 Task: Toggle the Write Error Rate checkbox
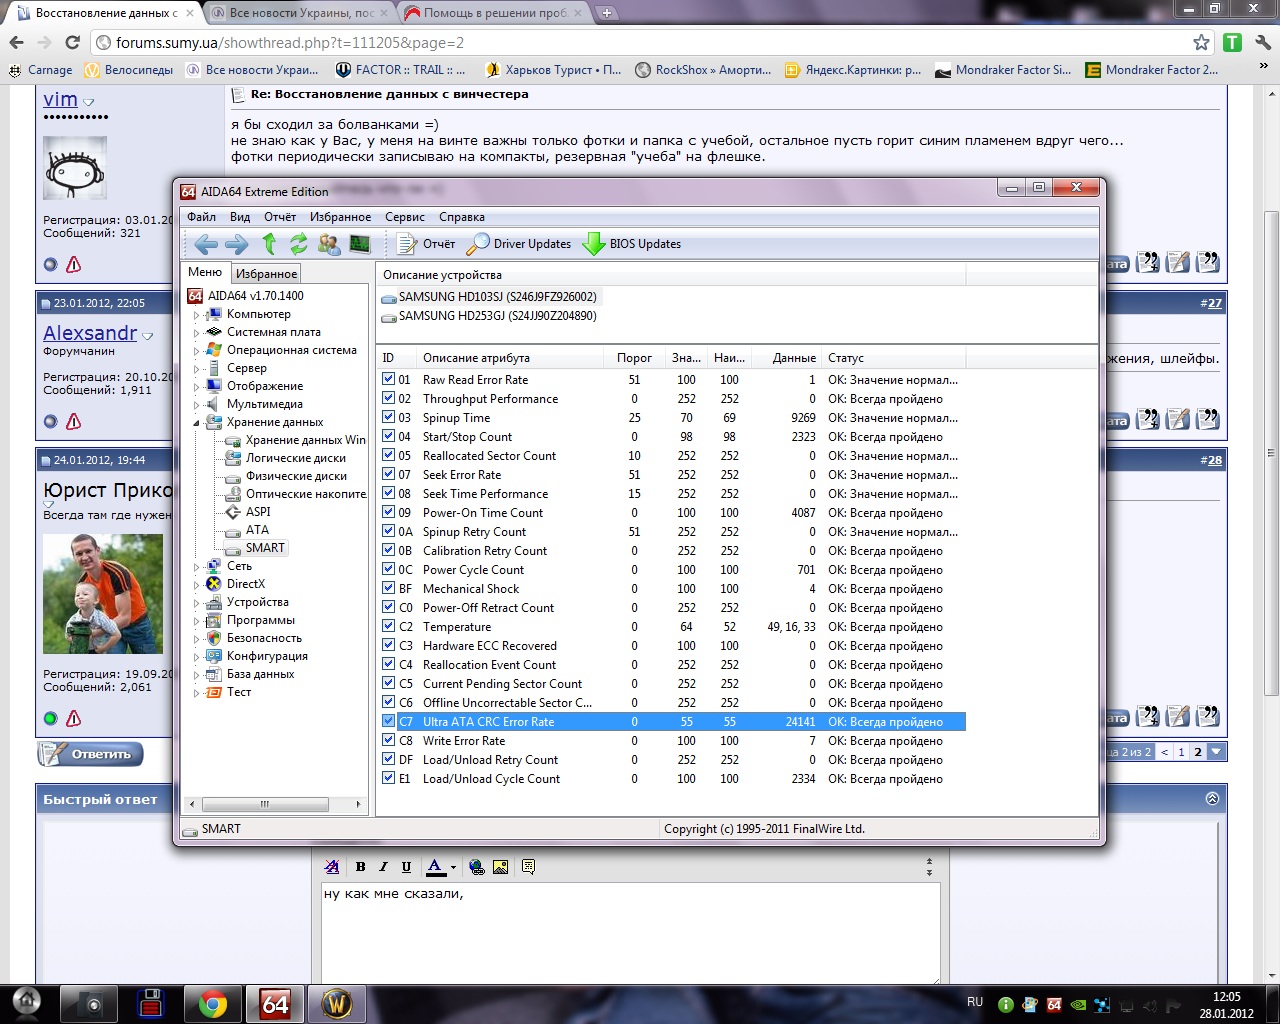pos(389,741)
